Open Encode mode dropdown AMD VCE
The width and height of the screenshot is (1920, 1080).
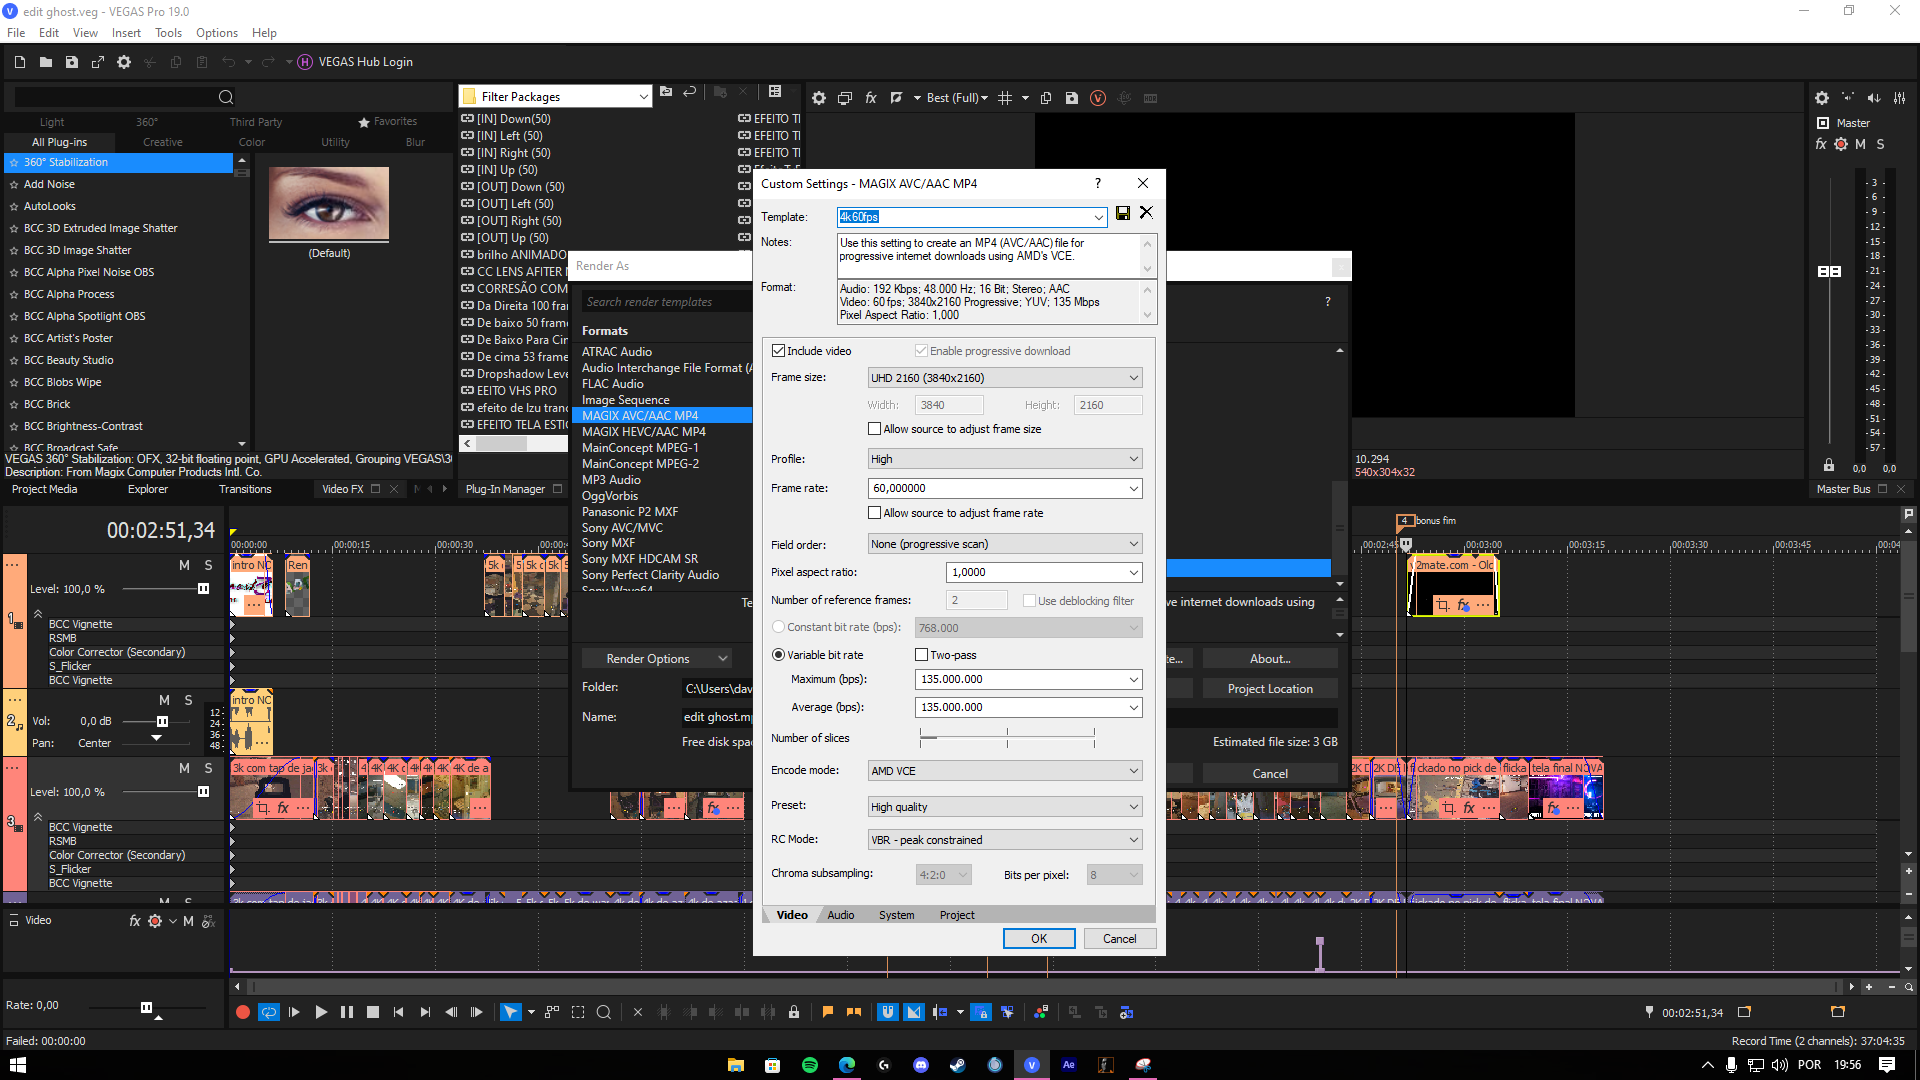click(x=1005, y=771)
